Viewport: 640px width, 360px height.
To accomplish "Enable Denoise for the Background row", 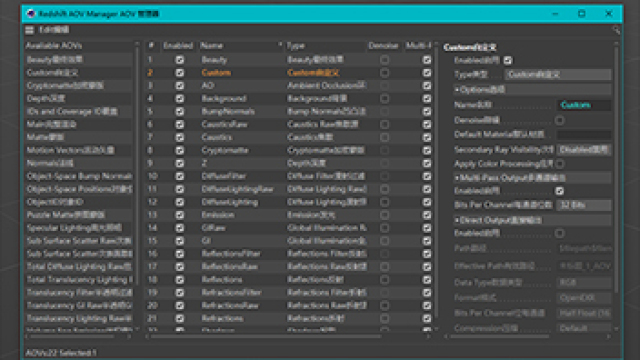I will (384, 98).
